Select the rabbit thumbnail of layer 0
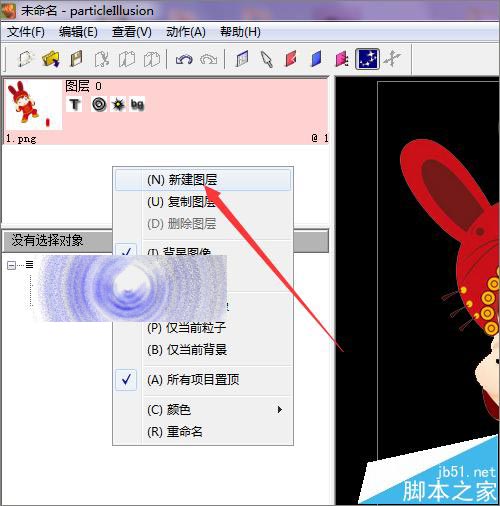Viewport: 500px width, 506px height. [x=33, y=105]
